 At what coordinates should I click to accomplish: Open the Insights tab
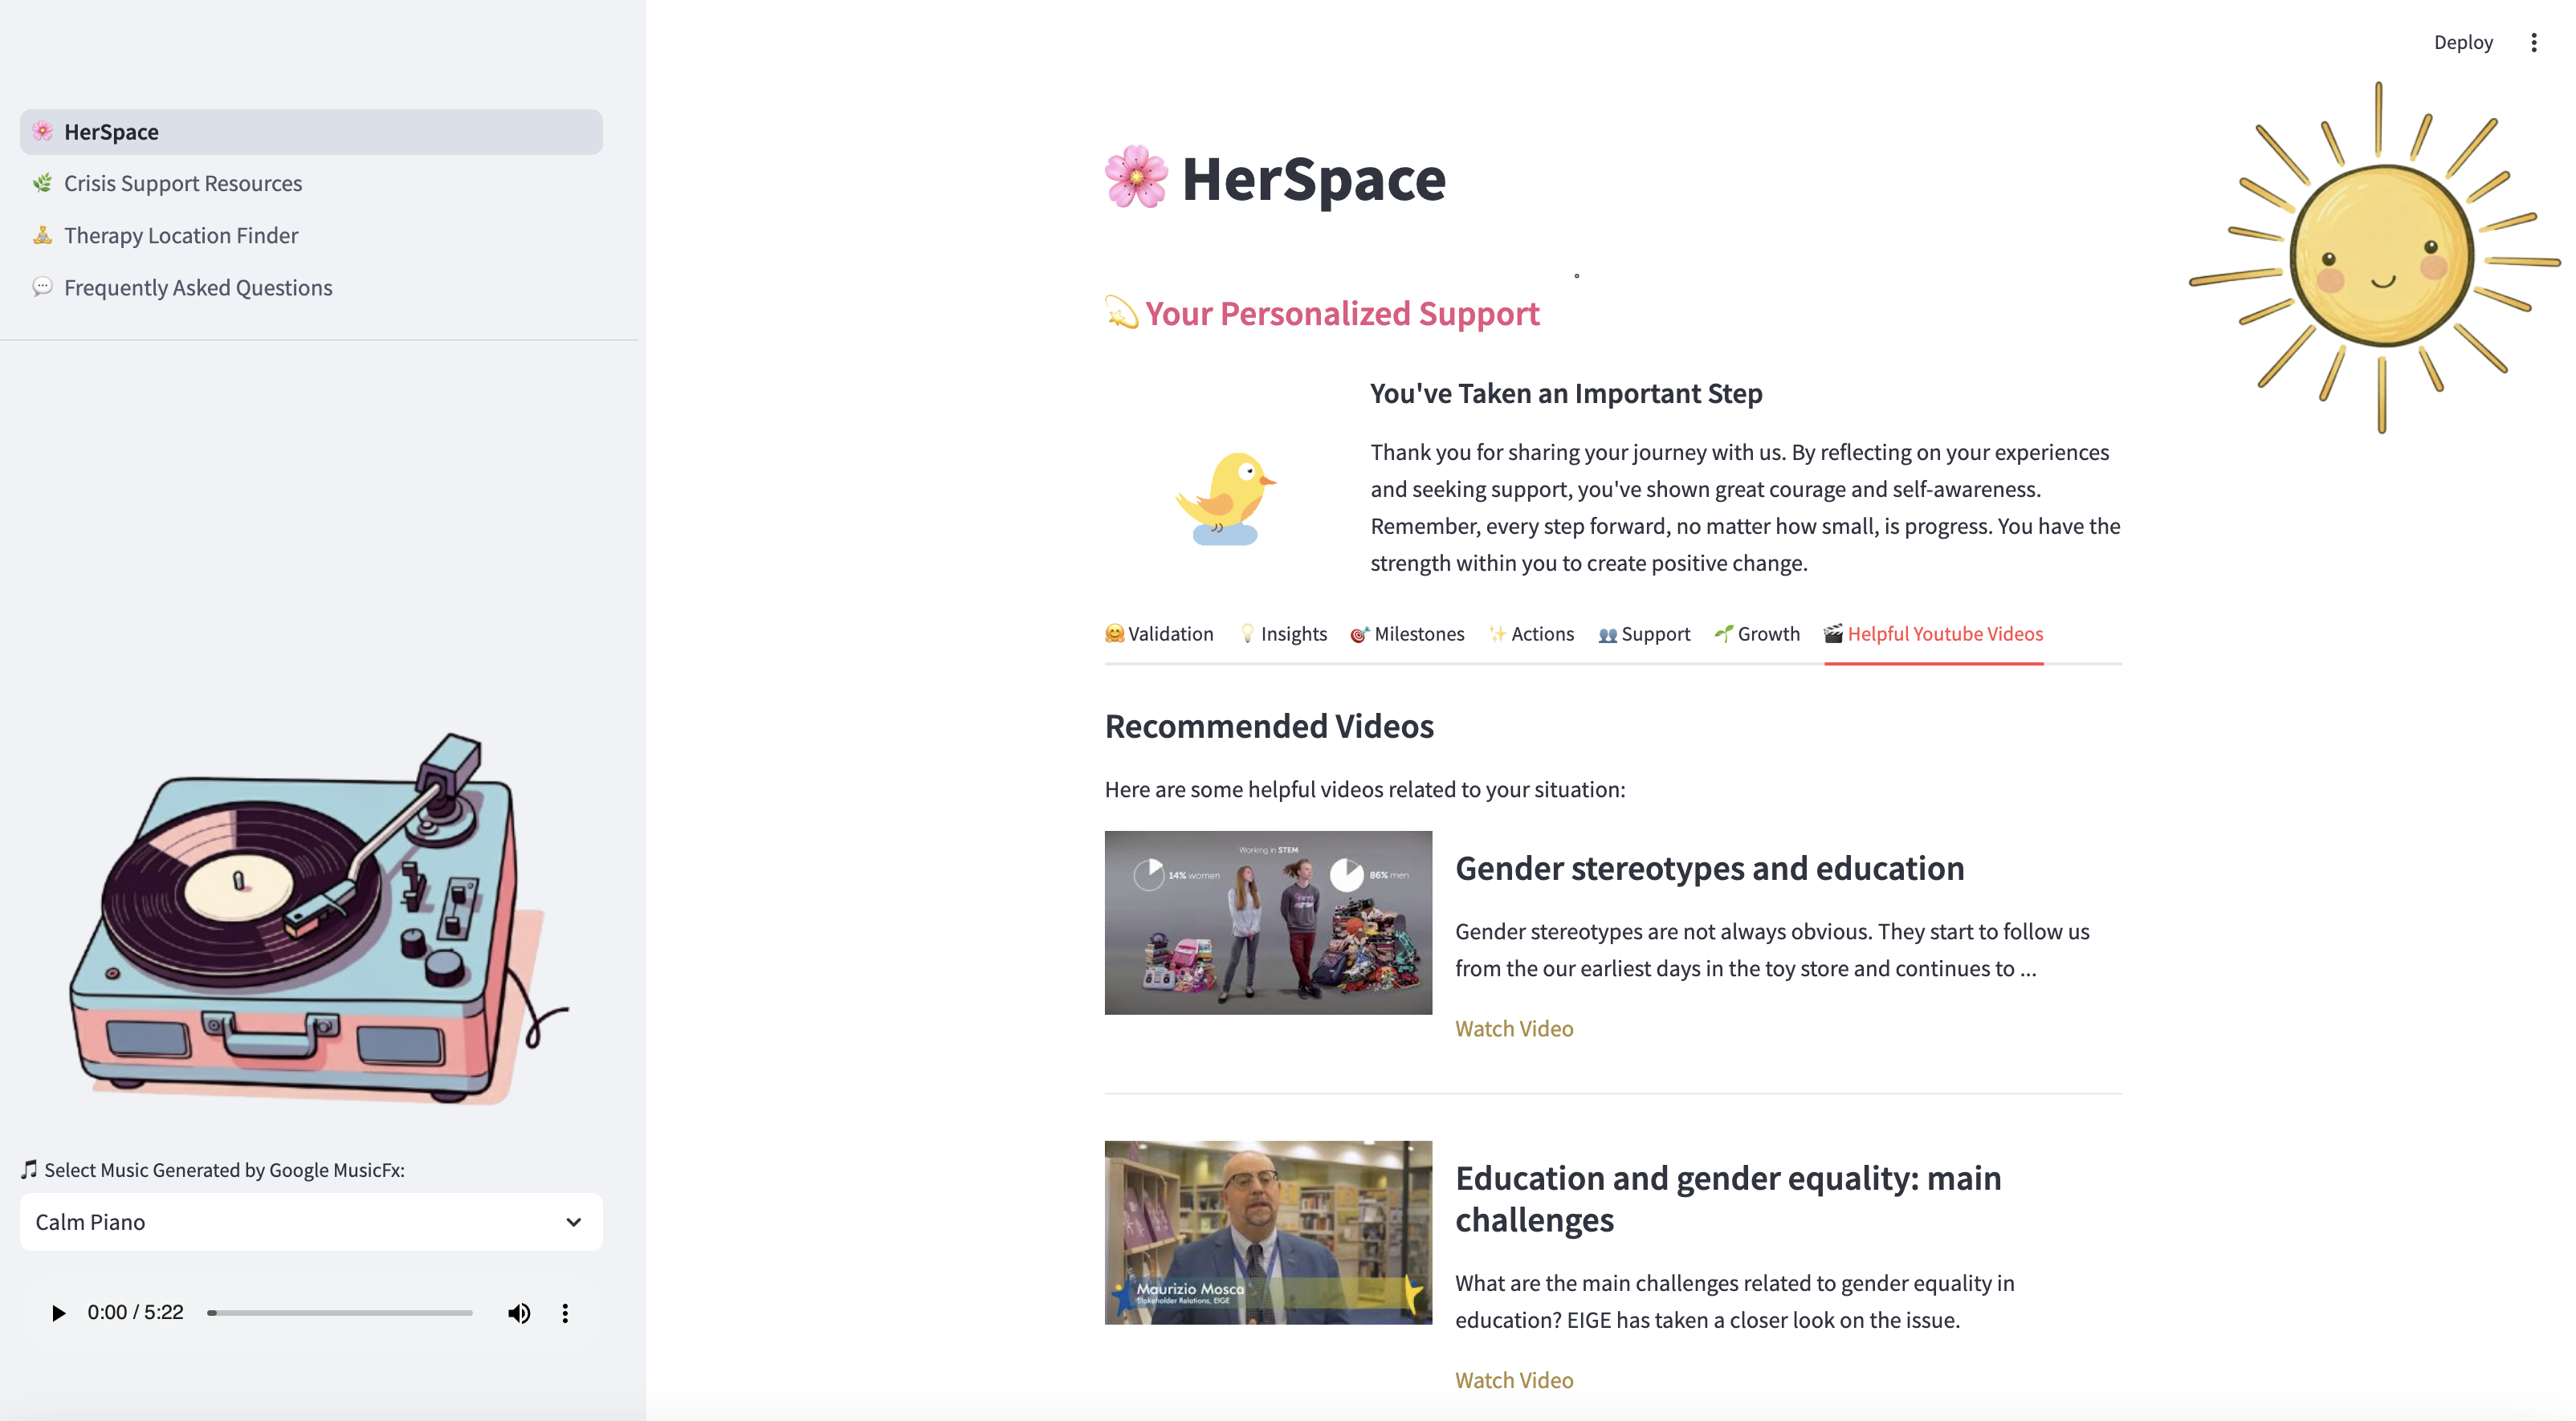[x=1283, y=634]
